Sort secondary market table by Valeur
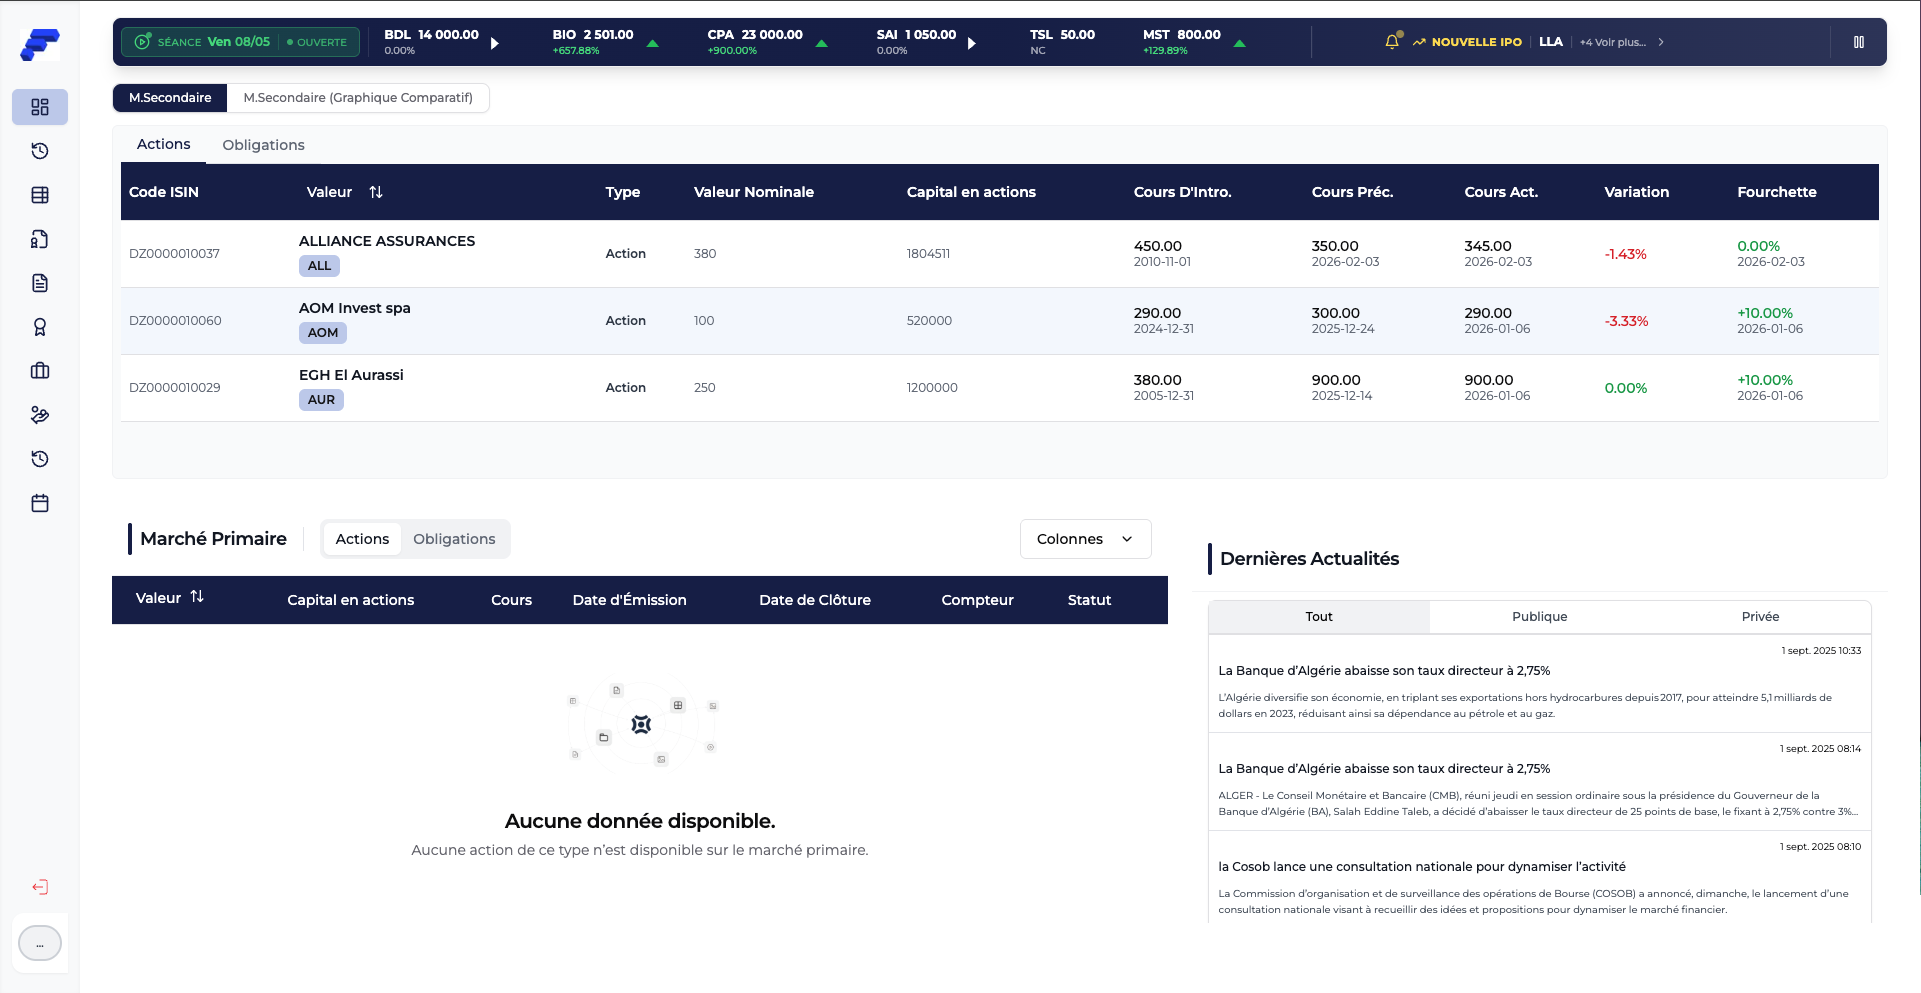Image resolution: width=1921 pixels, height=993 pixels. pos(376,192)
